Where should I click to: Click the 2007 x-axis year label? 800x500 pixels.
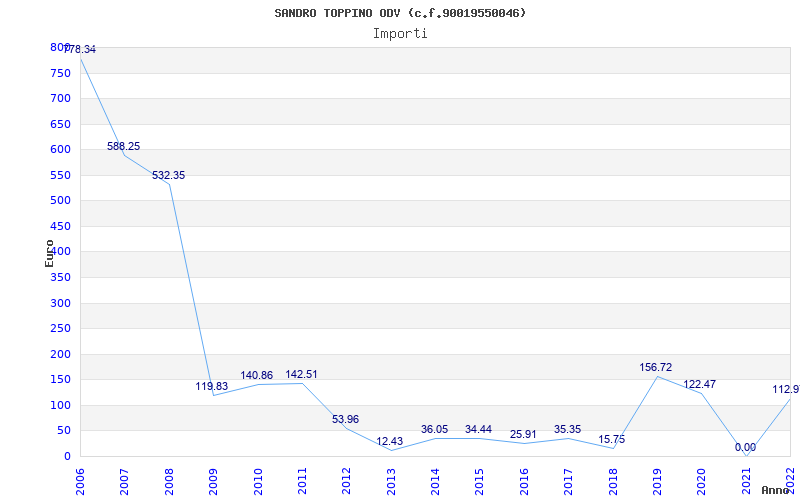(x=125, y=482)
